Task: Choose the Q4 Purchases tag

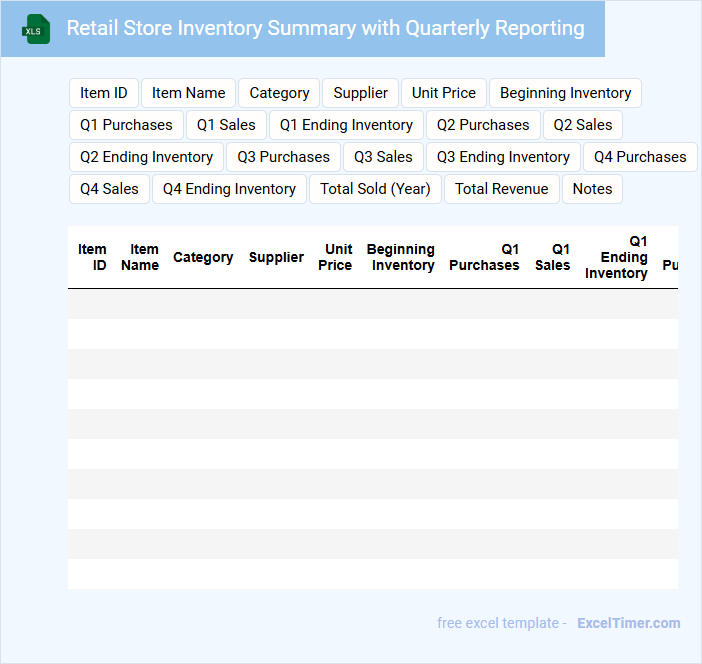Action: click(640, 157)
